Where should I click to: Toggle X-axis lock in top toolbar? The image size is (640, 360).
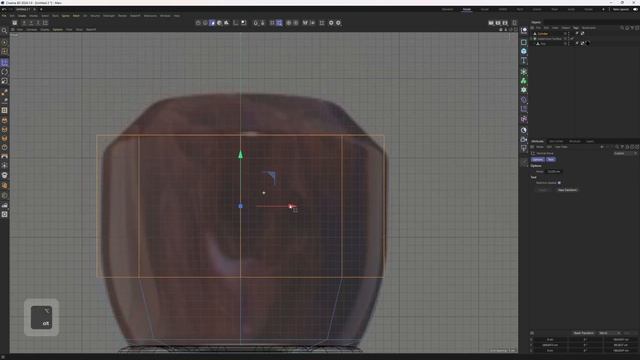tap(24, 23)
